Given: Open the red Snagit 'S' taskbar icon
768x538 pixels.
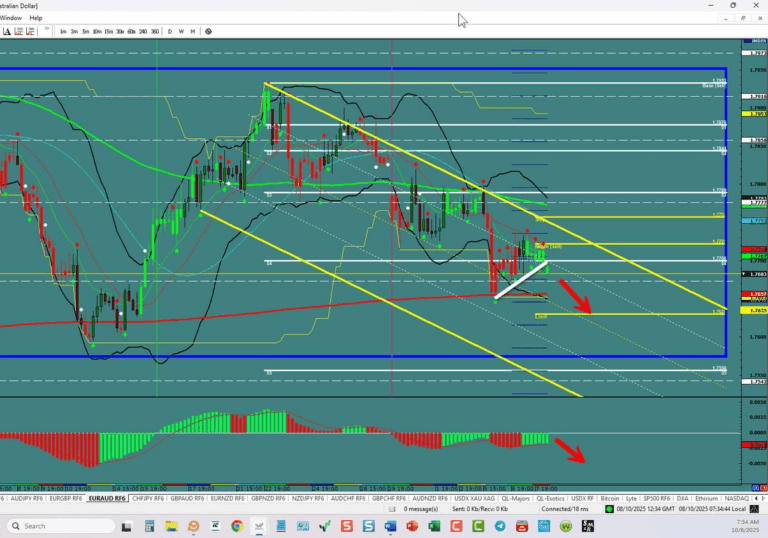Looking at the screenshot, I should point(347,526).
